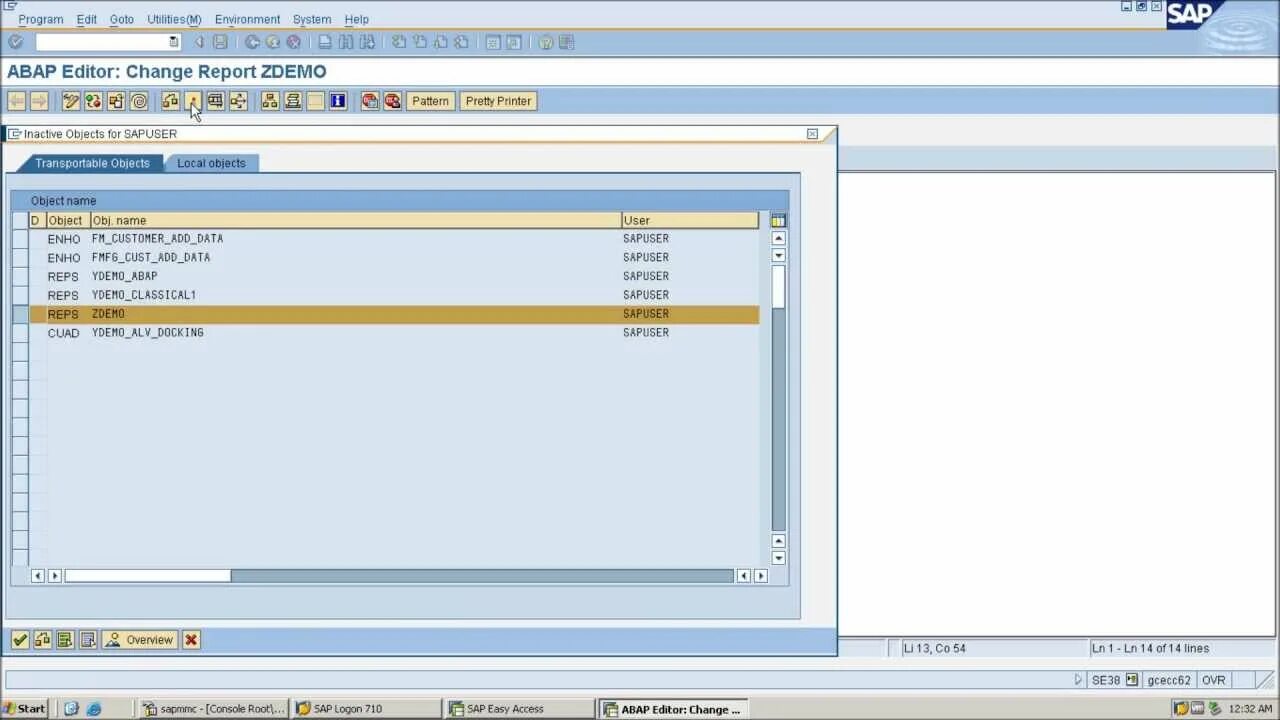
Task: Click the vertical scrollbar thumb in the object list
Action: pyautogui.click(x=778, y=286)
